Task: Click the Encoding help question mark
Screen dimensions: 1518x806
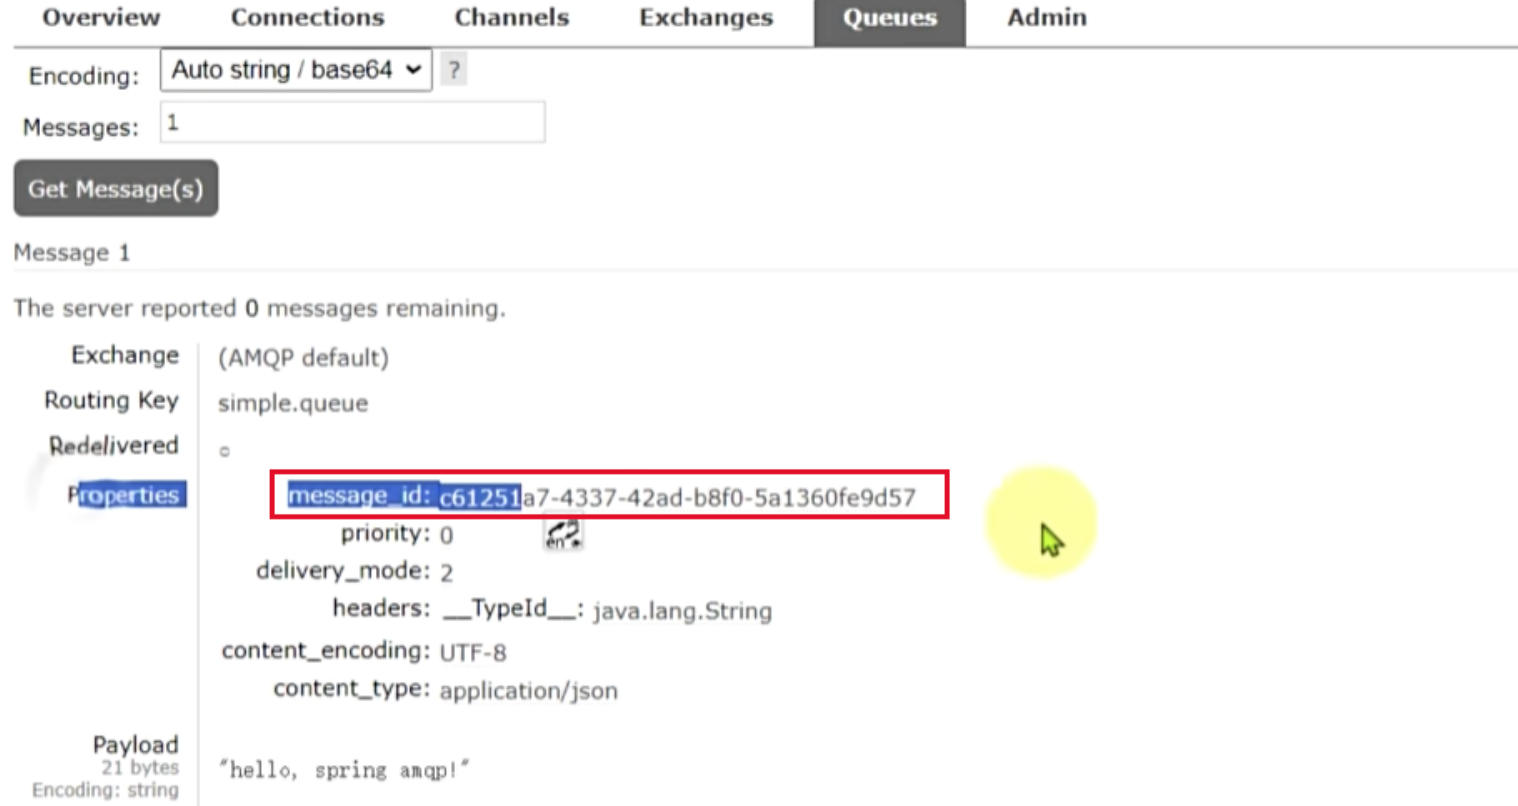Action: 454,70
